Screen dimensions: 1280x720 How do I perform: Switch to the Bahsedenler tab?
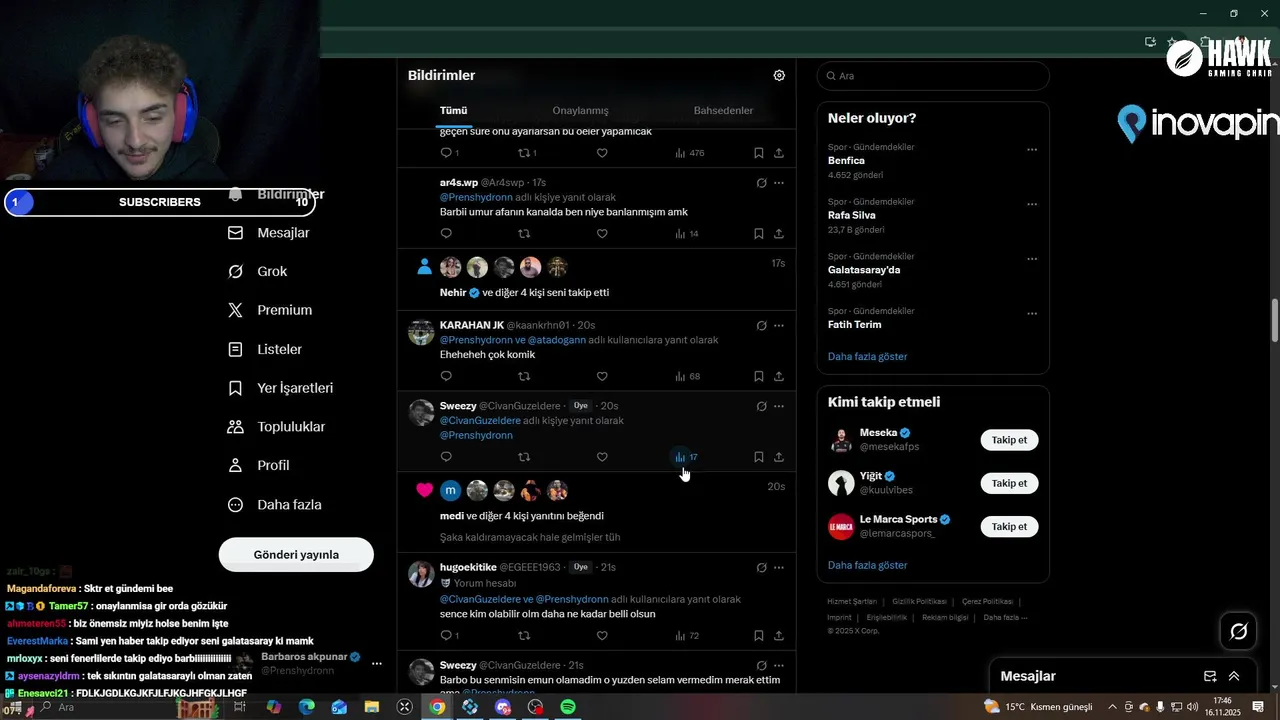(x=723, y=110)
